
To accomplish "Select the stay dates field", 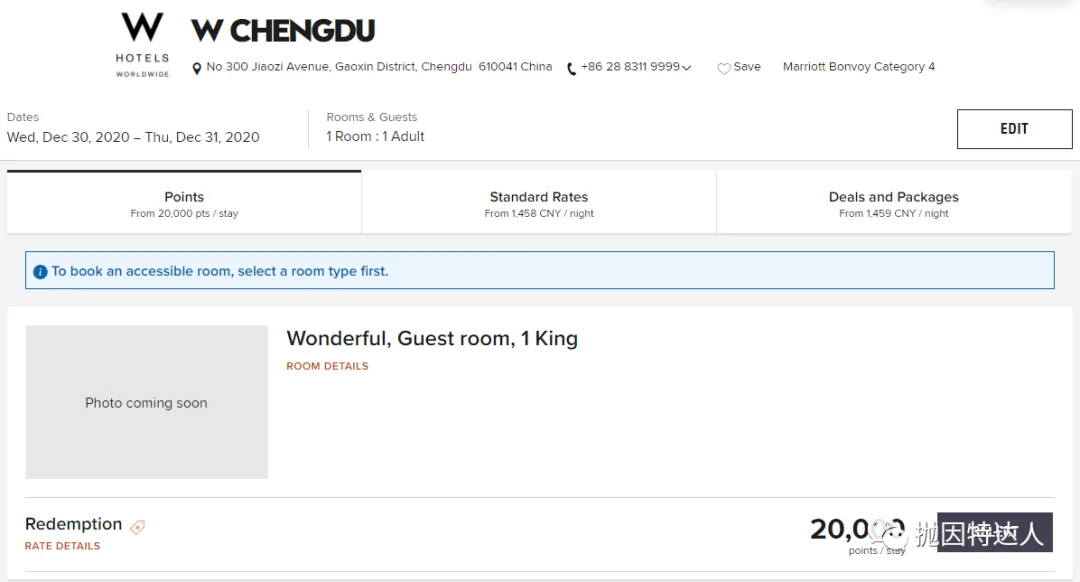I will pos(133,128).
